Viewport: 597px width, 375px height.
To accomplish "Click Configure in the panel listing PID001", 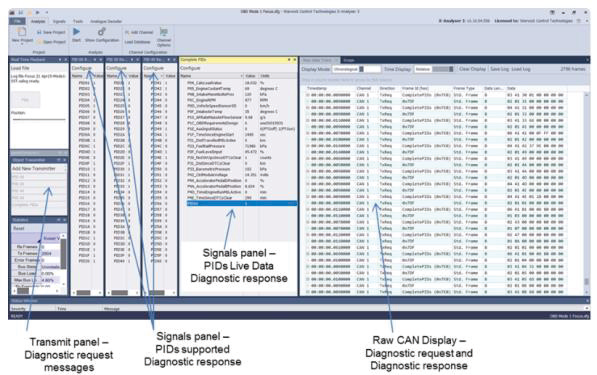I will (x=81, y=68).
